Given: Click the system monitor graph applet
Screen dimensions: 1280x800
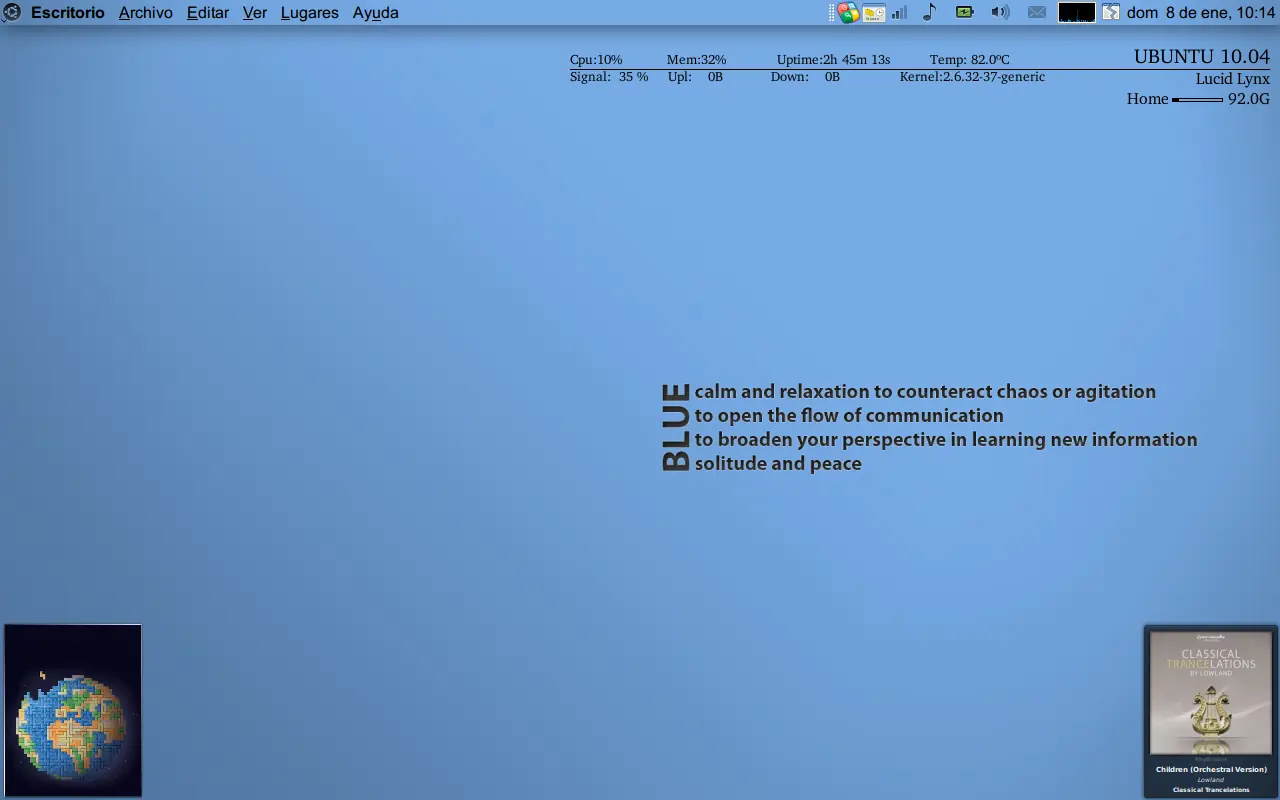Looking at the screenshot, I should (1077, 12).
